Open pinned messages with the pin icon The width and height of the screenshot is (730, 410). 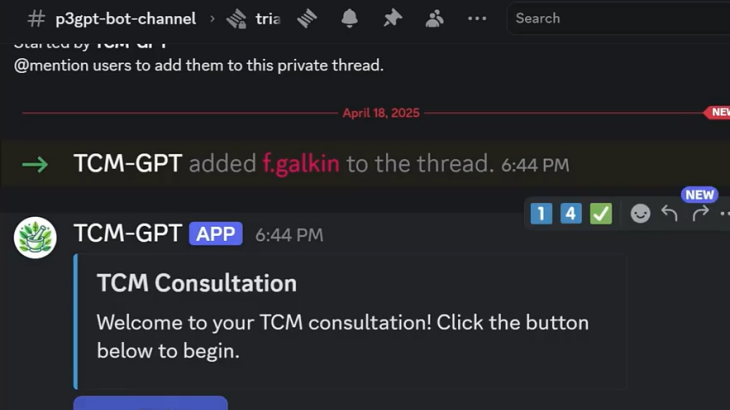point(392,19)
